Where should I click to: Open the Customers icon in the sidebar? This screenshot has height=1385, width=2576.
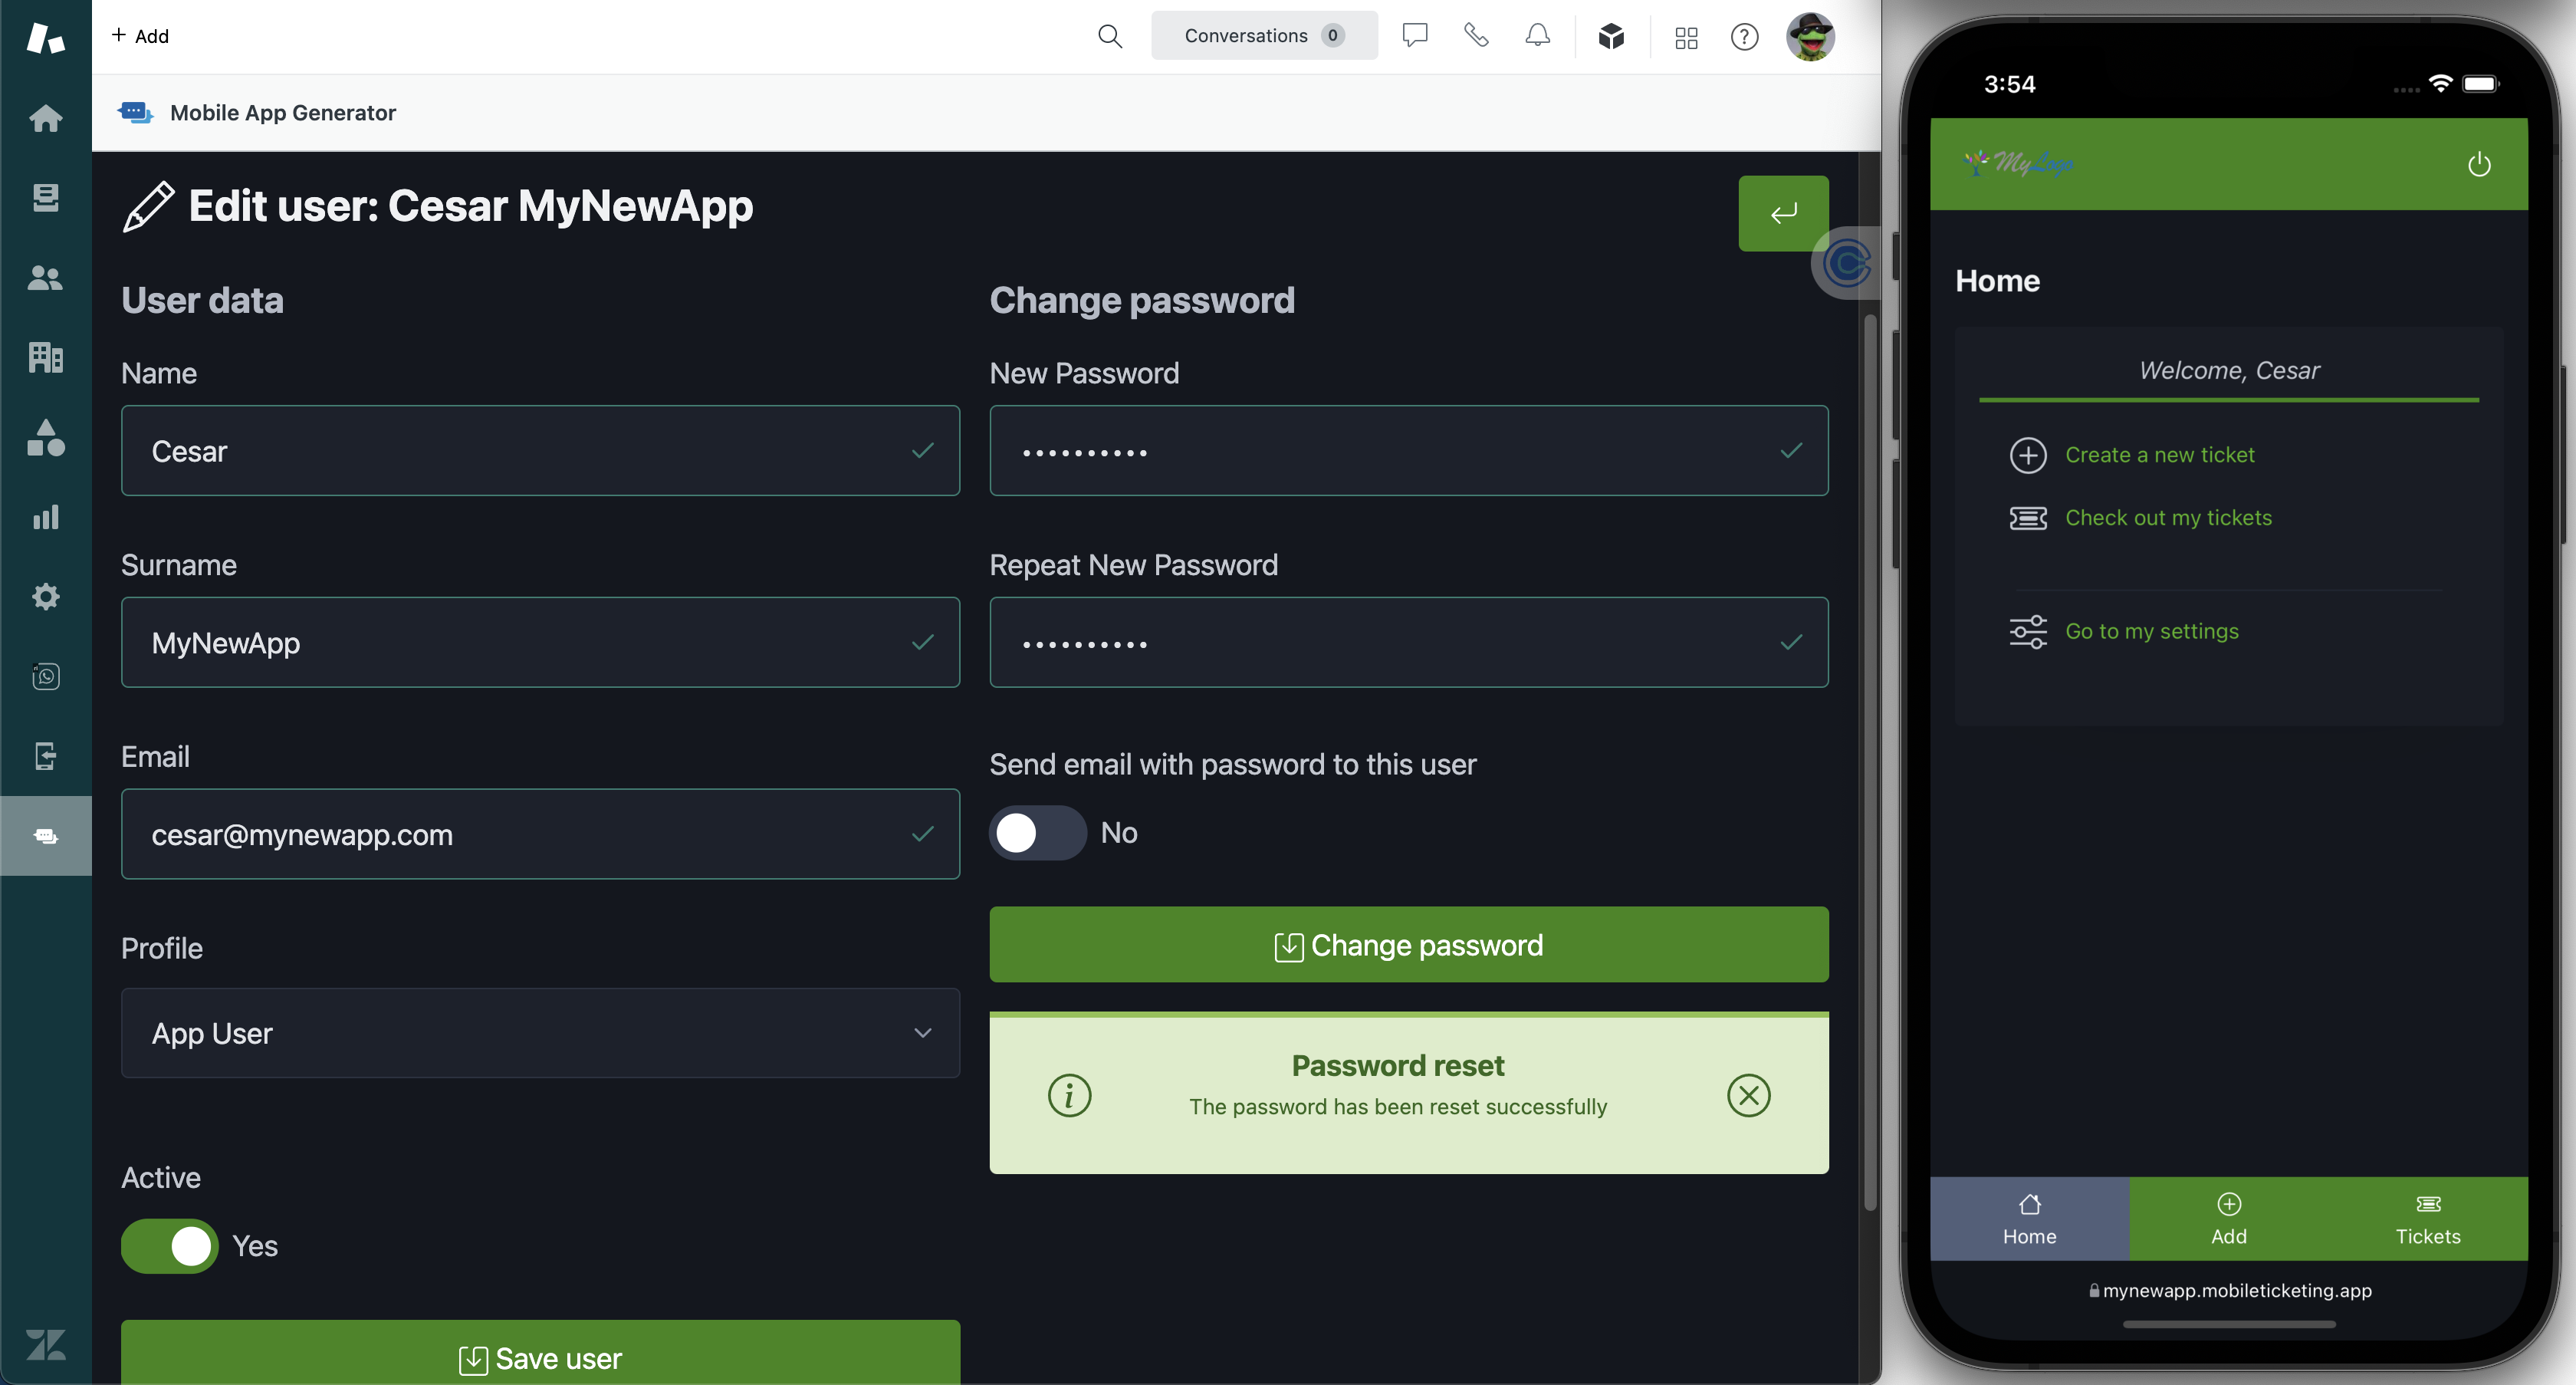(x=45, y=278)
